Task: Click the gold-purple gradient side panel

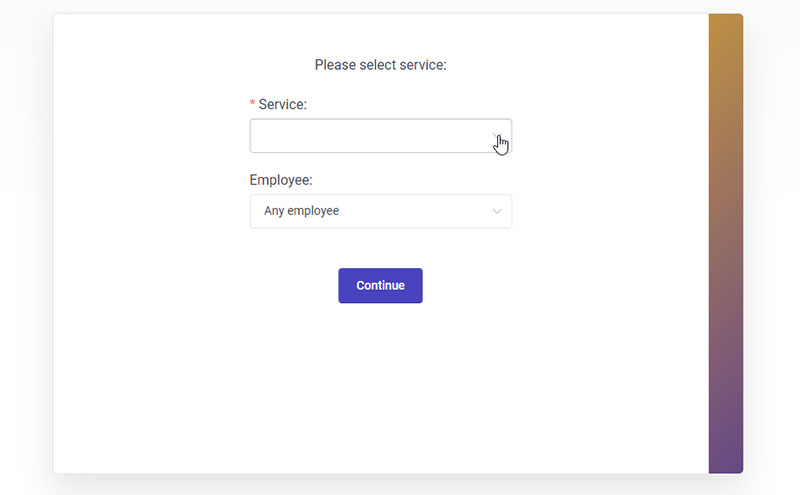Action: tap(726, 243)
